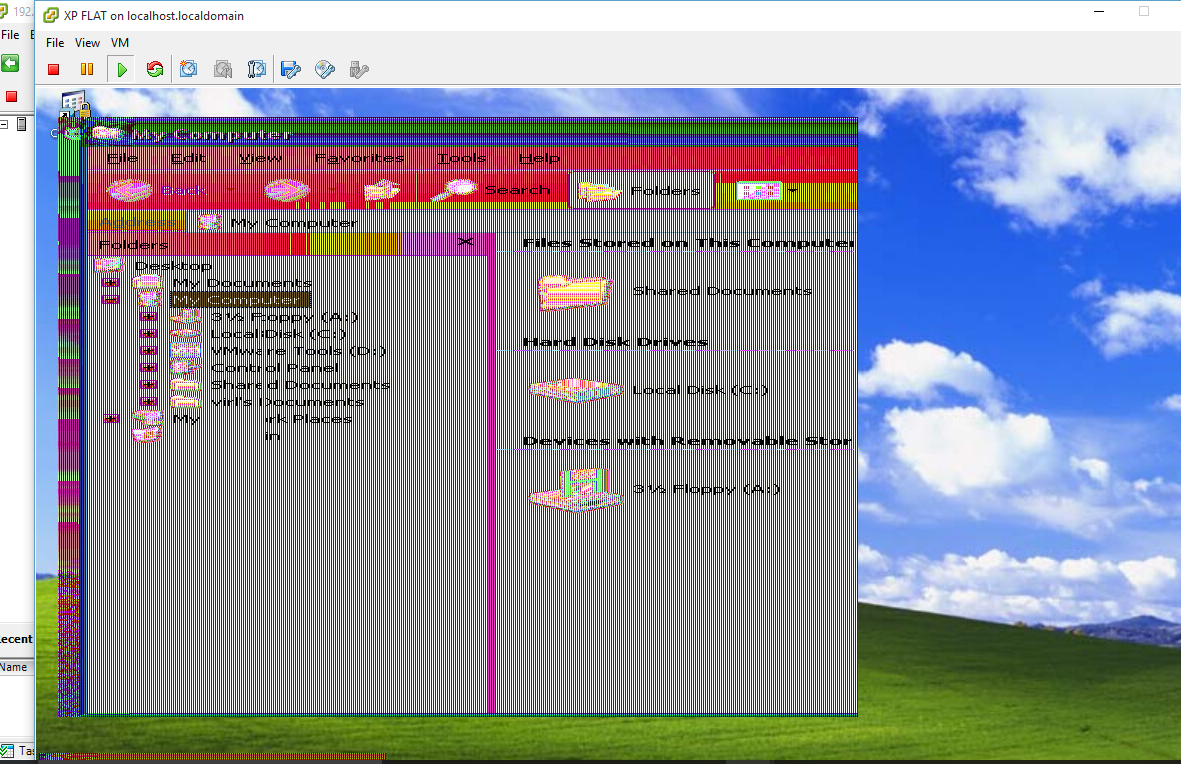Select Control Panel in folder tree
This screenshot has width=1181, height=764.
click(x=275, y=368)
